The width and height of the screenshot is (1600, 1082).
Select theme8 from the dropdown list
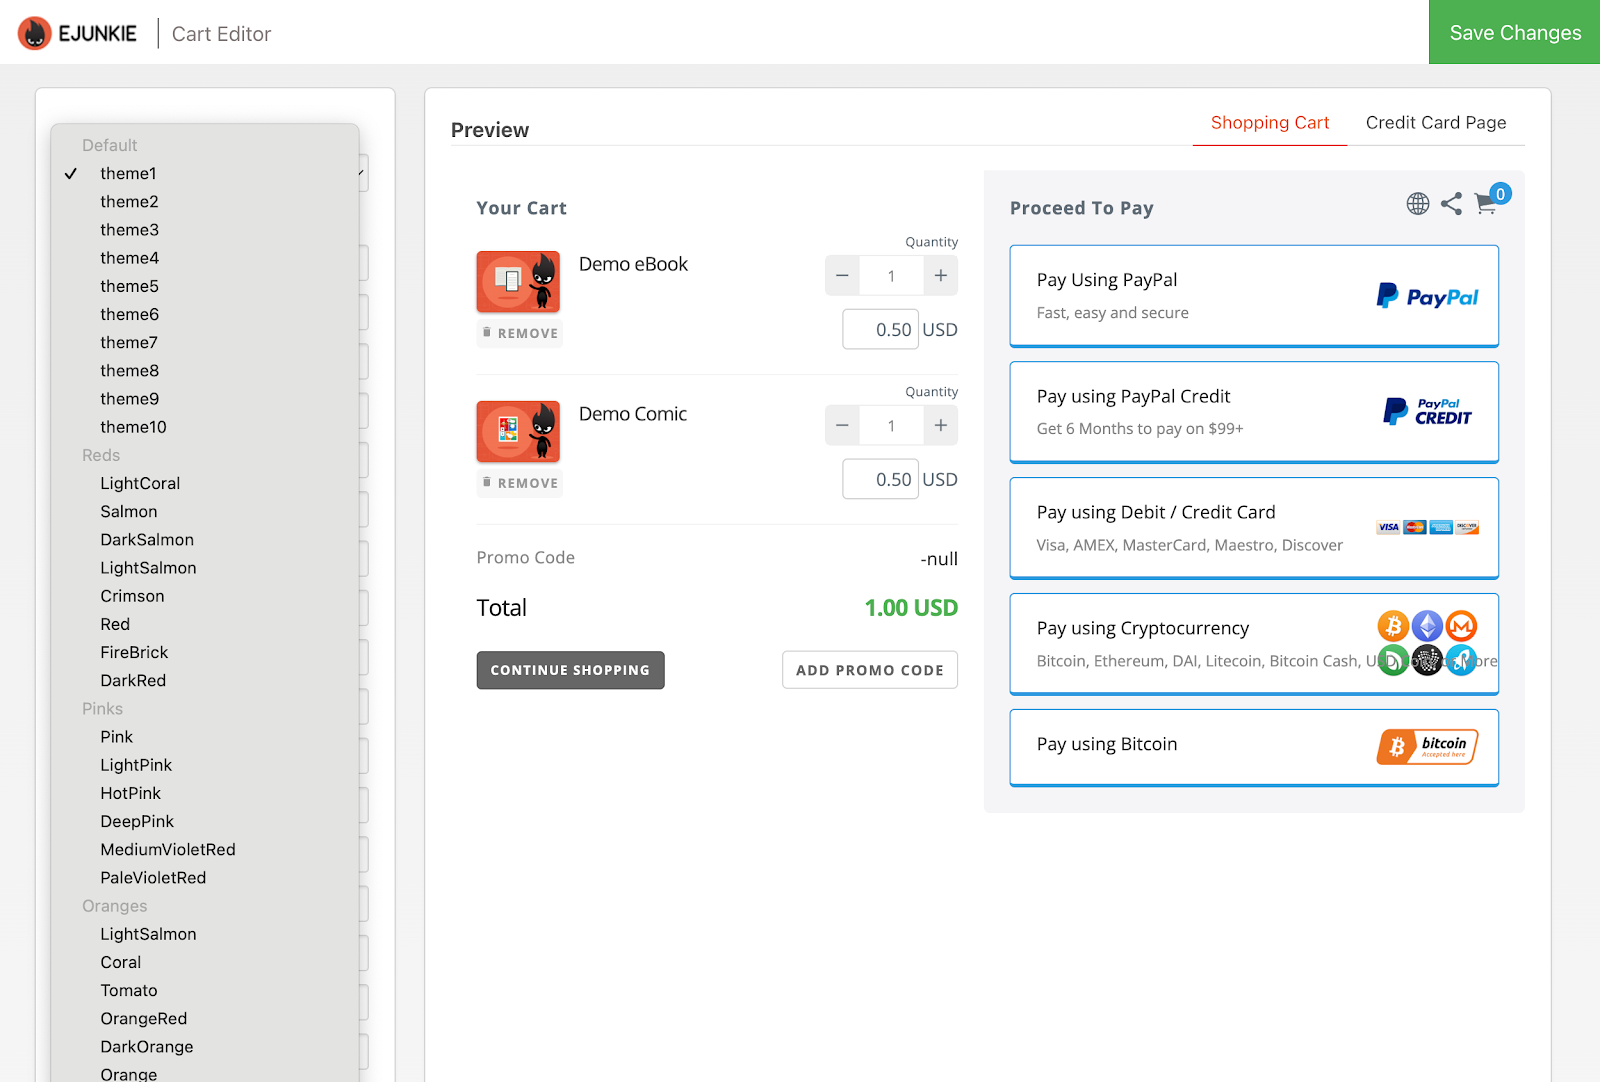[x=205, y=370]
